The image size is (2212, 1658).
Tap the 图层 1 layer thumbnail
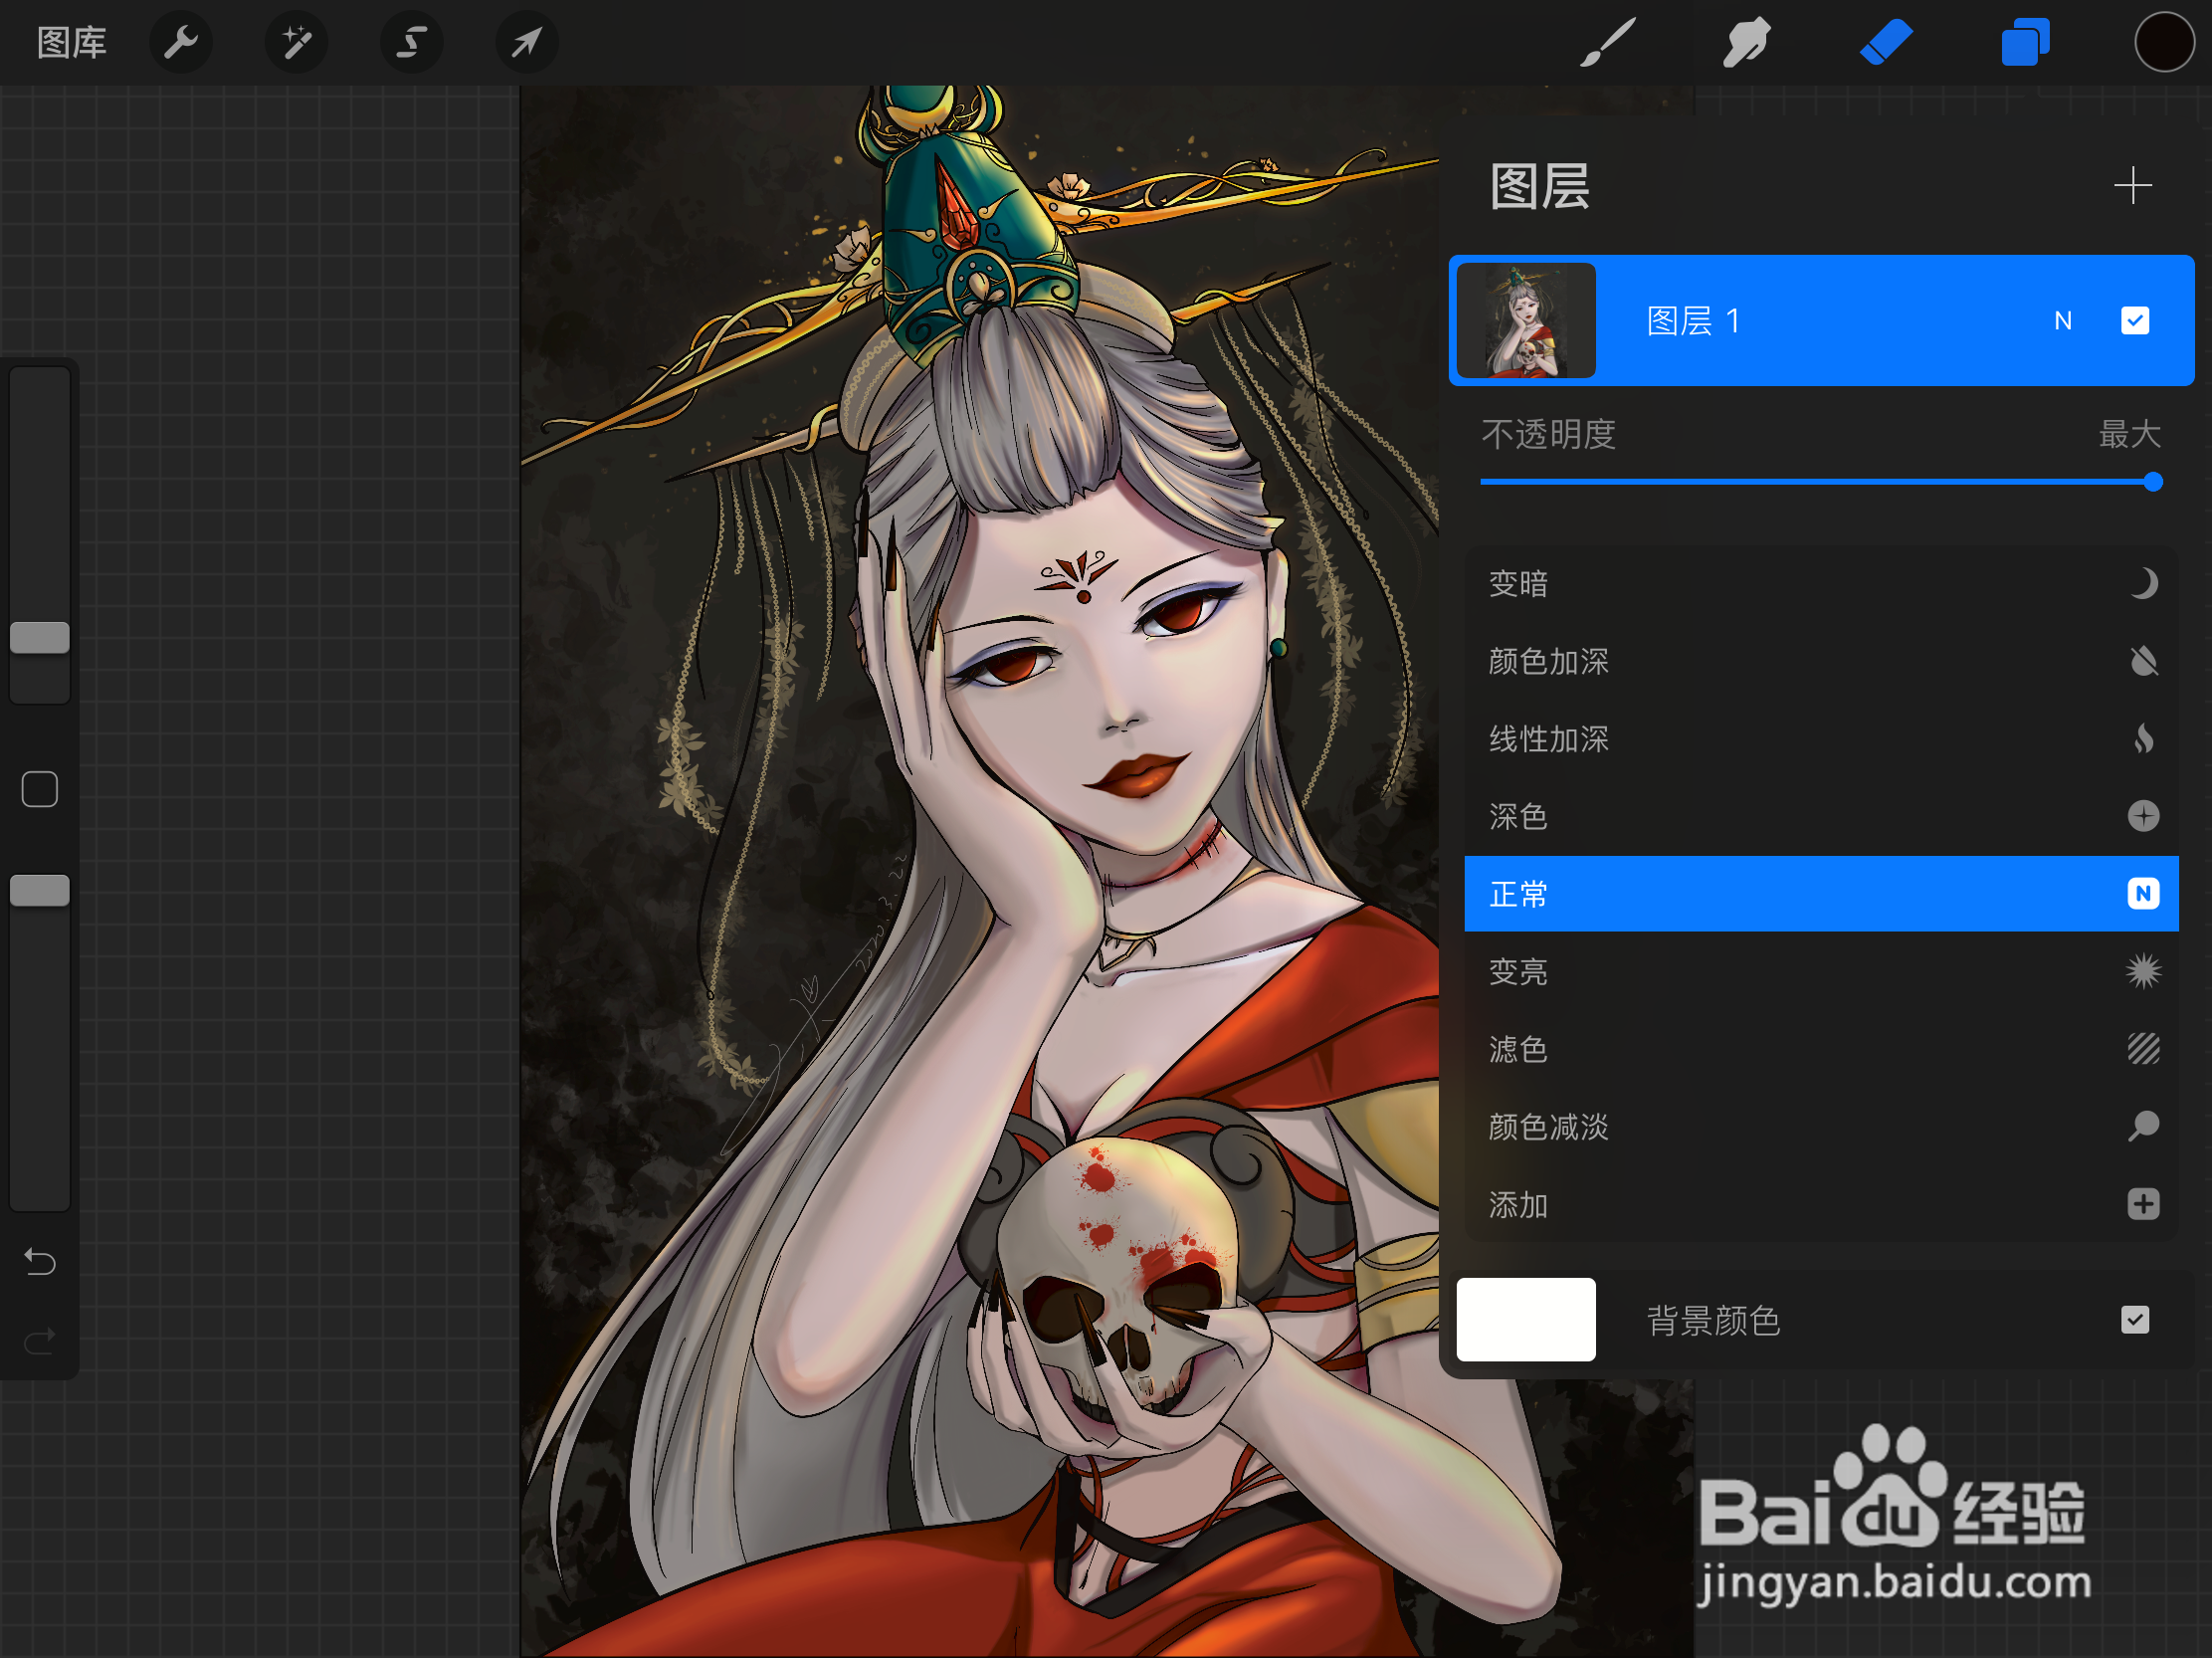click(x=1526, y=321)
